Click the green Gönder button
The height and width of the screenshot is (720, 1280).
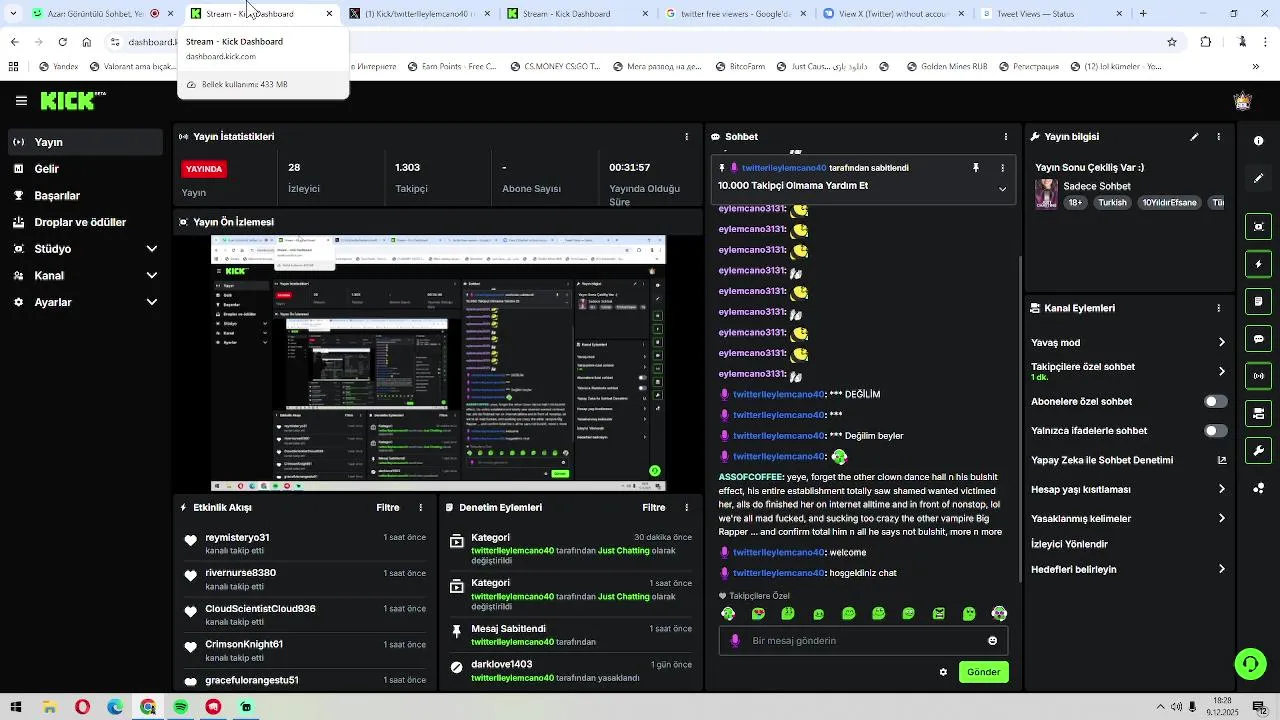coord(983,672)
